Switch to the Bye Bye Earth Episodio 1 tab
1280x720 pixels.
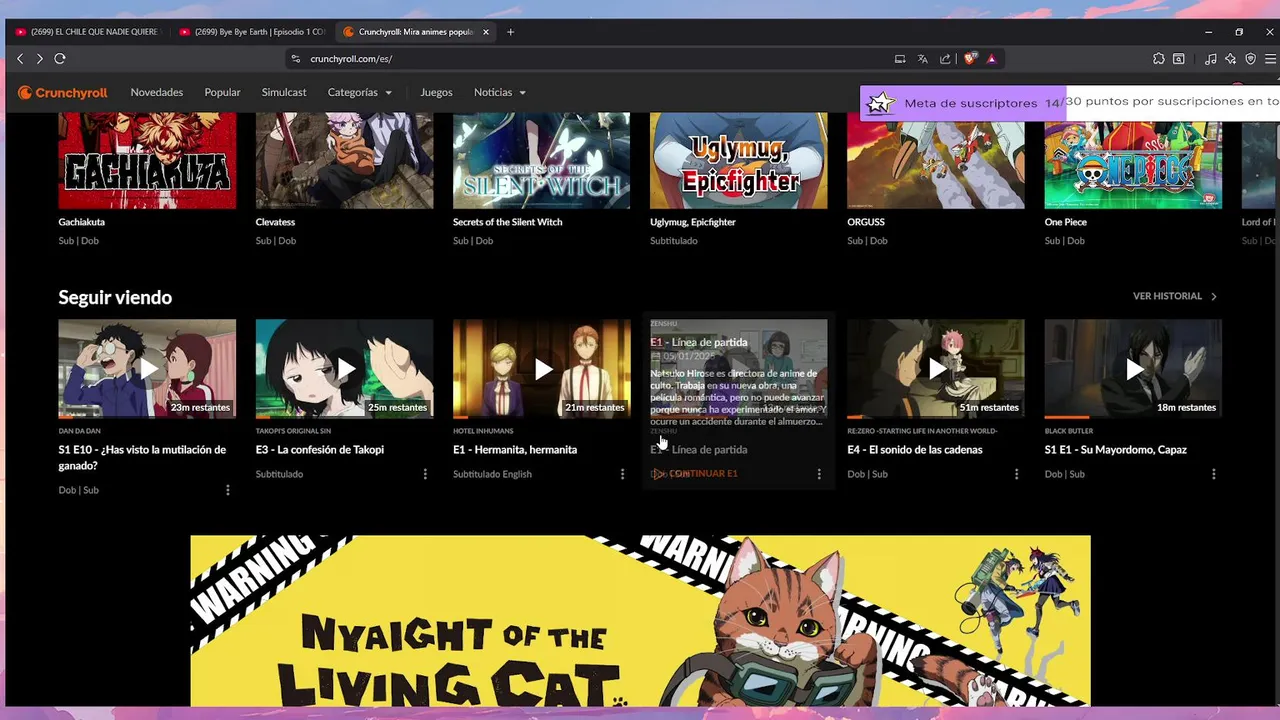tap(253, 32)
